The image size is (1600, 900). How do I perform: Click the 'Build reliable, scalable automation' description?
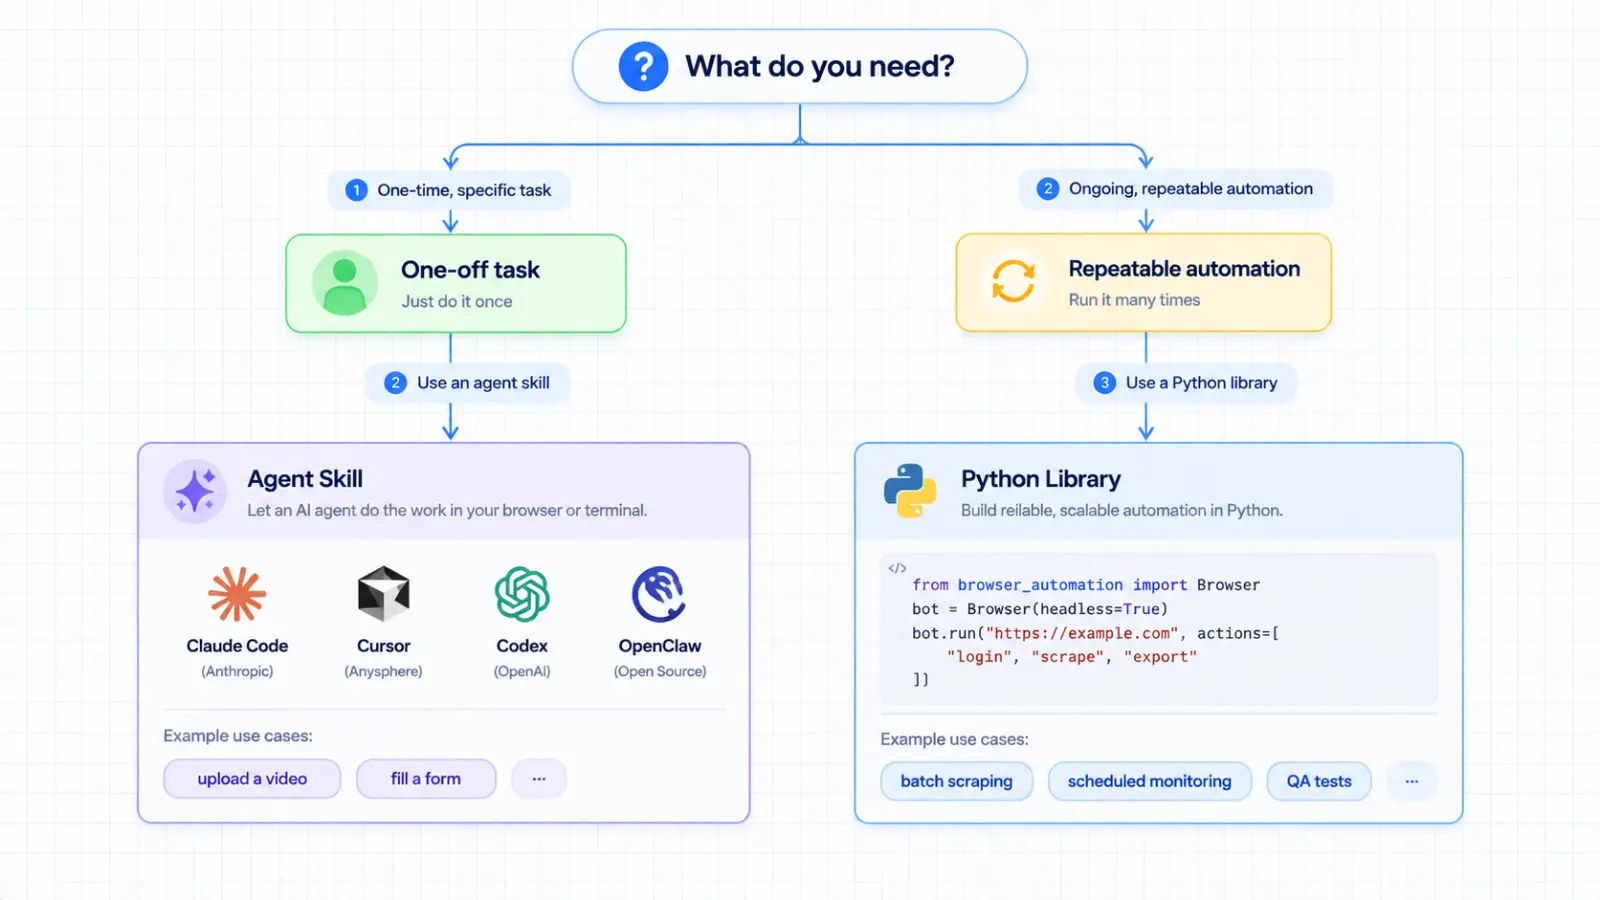pos(1122,510)
